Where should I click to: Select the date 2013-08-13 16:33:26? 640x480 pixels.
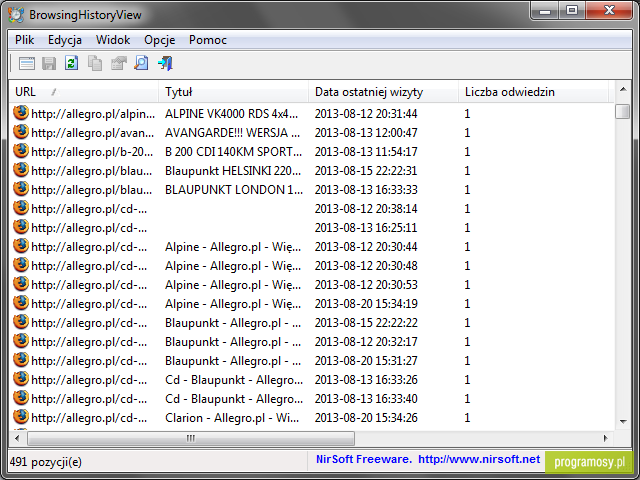pos(366,380)
